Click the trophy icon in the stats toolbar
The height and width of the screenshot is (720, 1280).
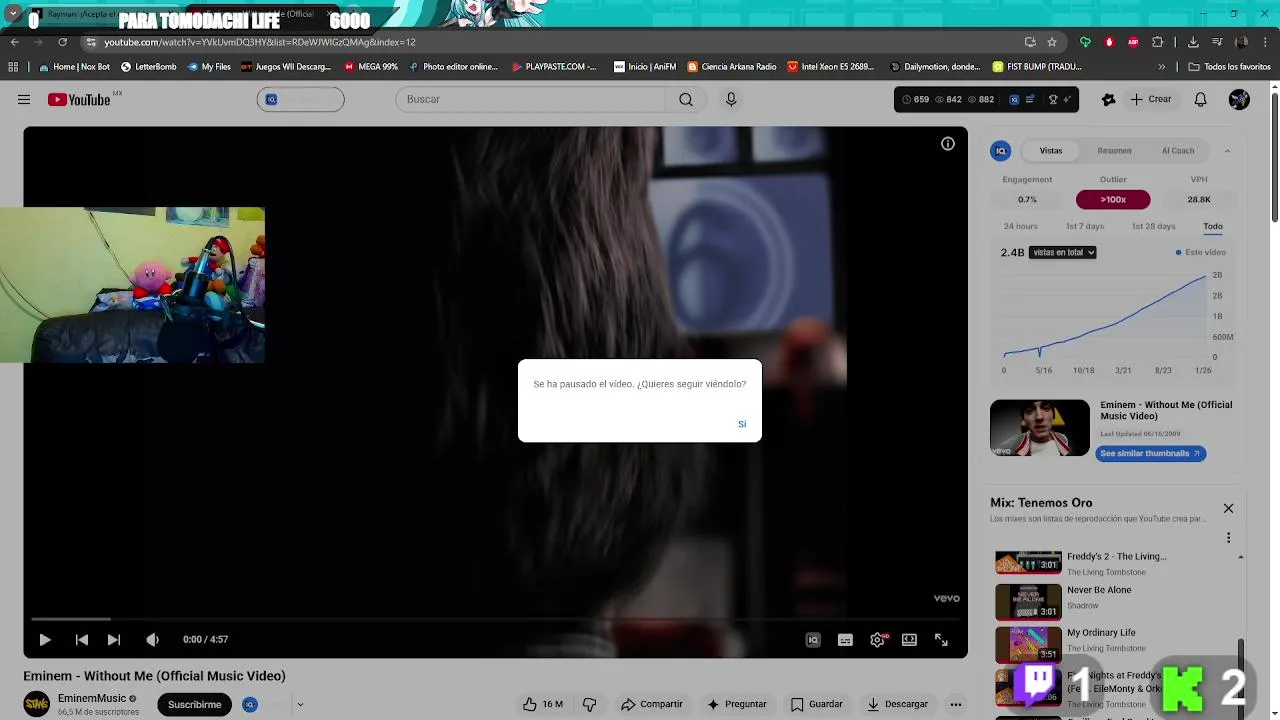1053,99
